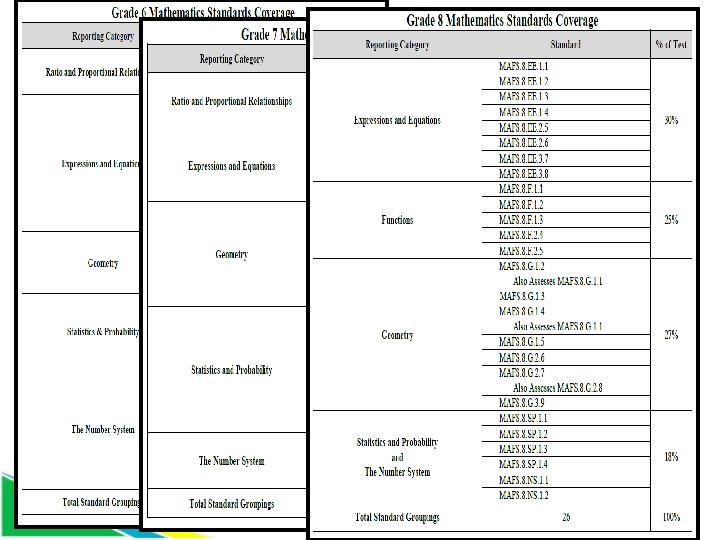Click standard MAFS.8.G.1.4
Image resolution: width=720 pixels, height=540 pixels.
[x=522, y=311]
